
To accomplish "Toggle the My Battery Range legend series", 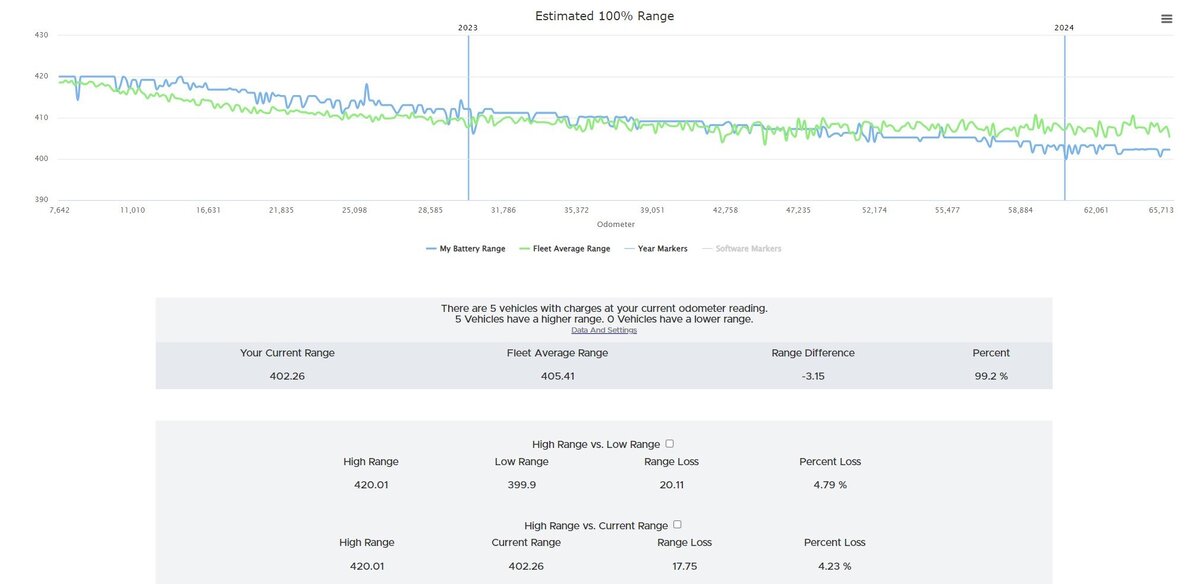I will pyautogui.click(x=465, y=248).
